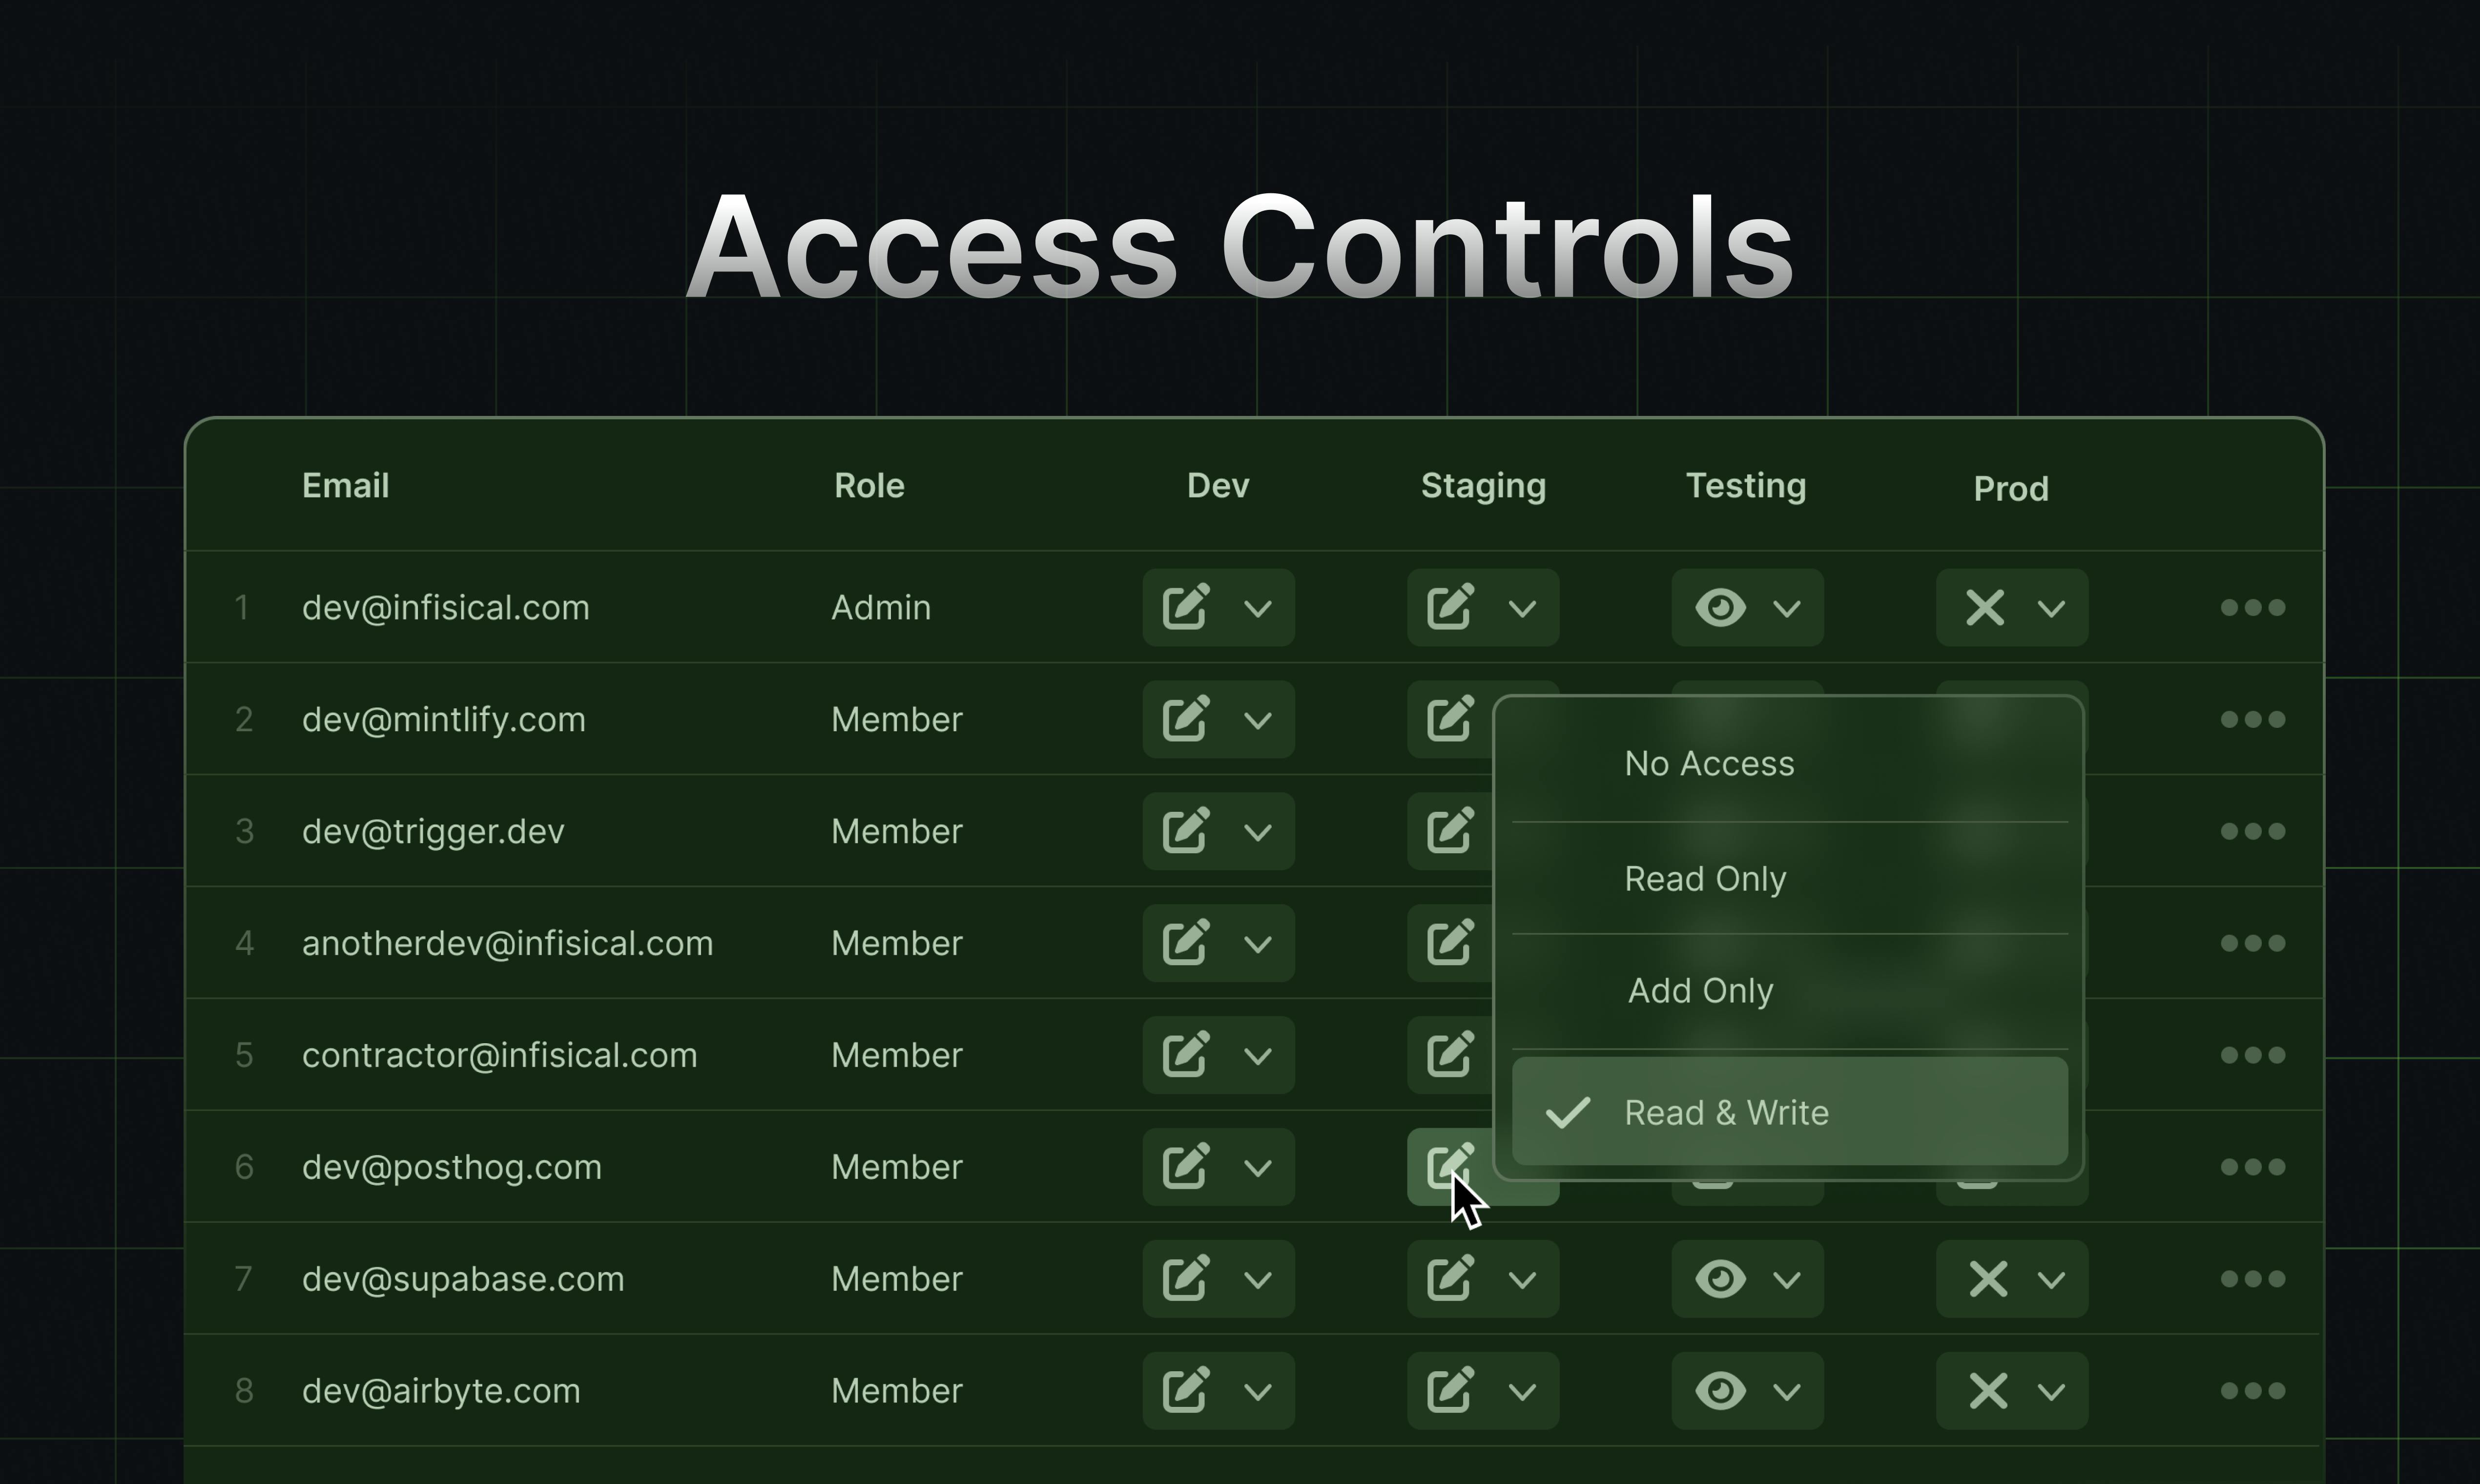Expand the Dev chevron for dev@supabase.com
The image size is (2480, 1484).
coord(1258,1281)
